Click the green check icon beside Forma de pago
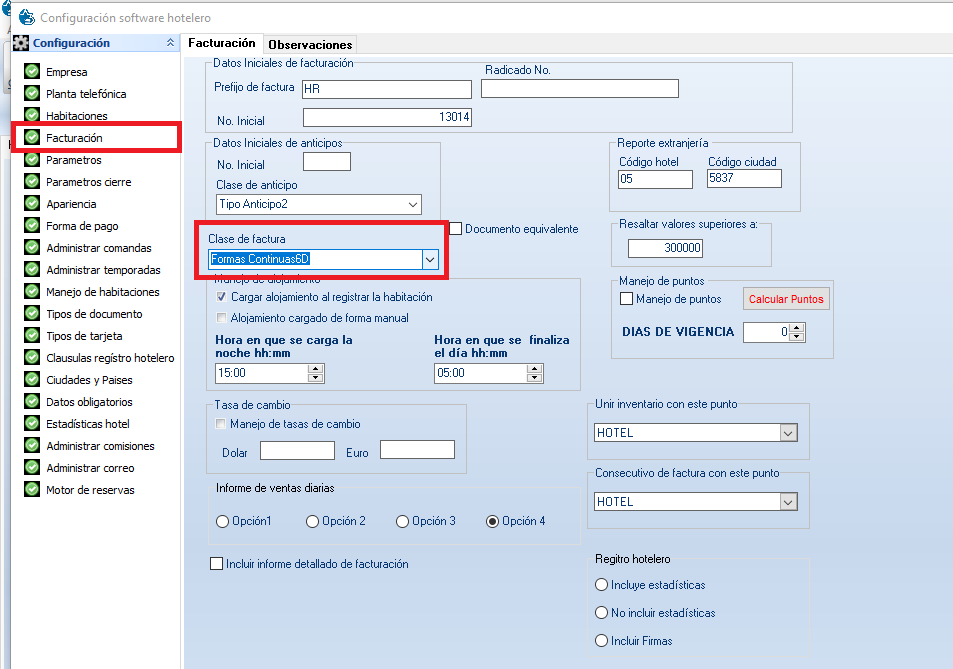Viewport: 953px width, 669px height. point(32,226)
